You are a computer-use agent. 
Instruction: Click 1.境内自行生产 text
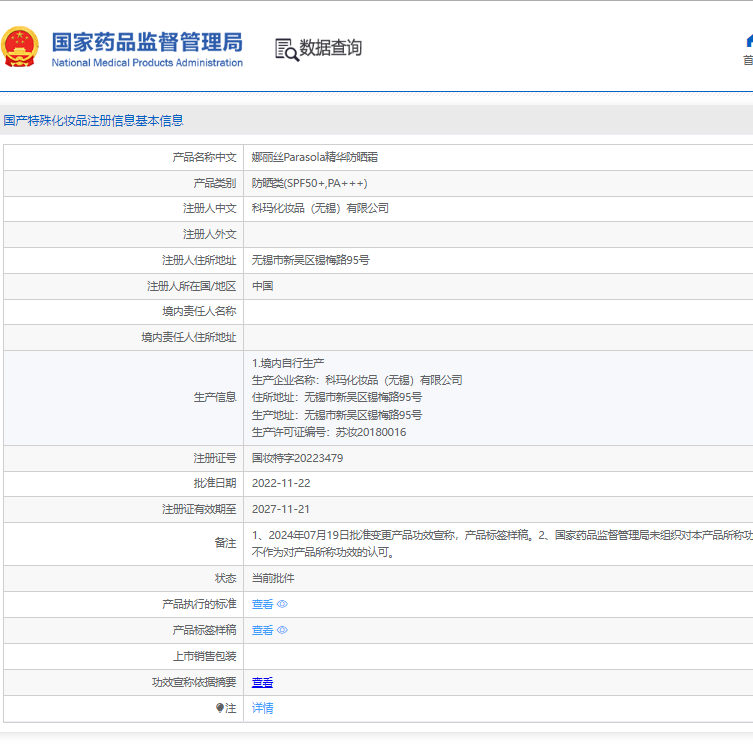pos(288,363)
